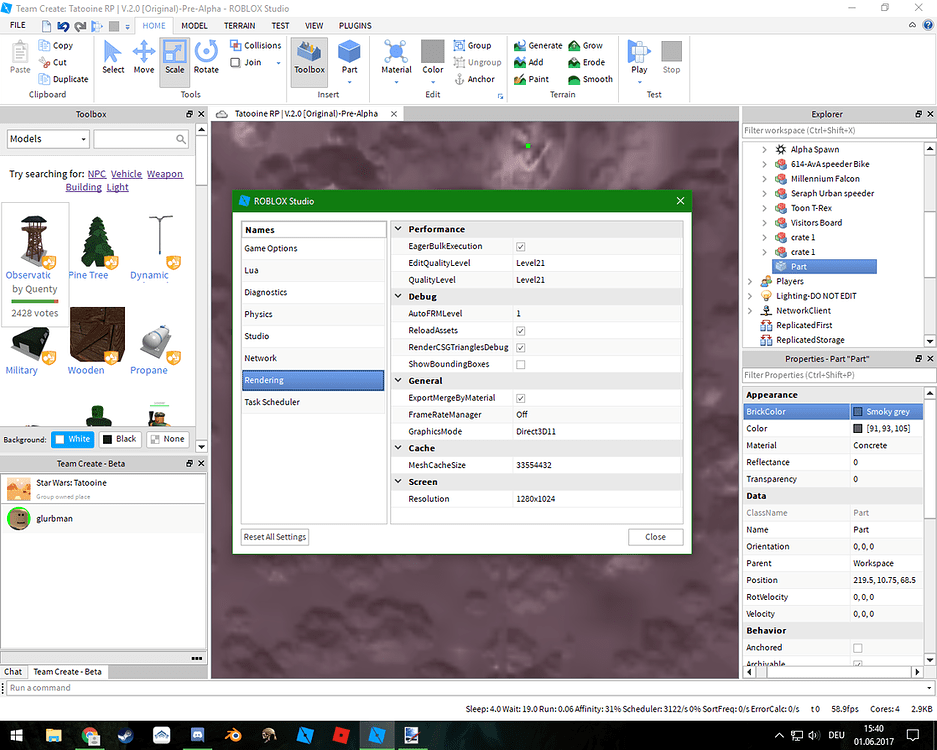Open Steam from the taskbar

click(x=125, y=735)
